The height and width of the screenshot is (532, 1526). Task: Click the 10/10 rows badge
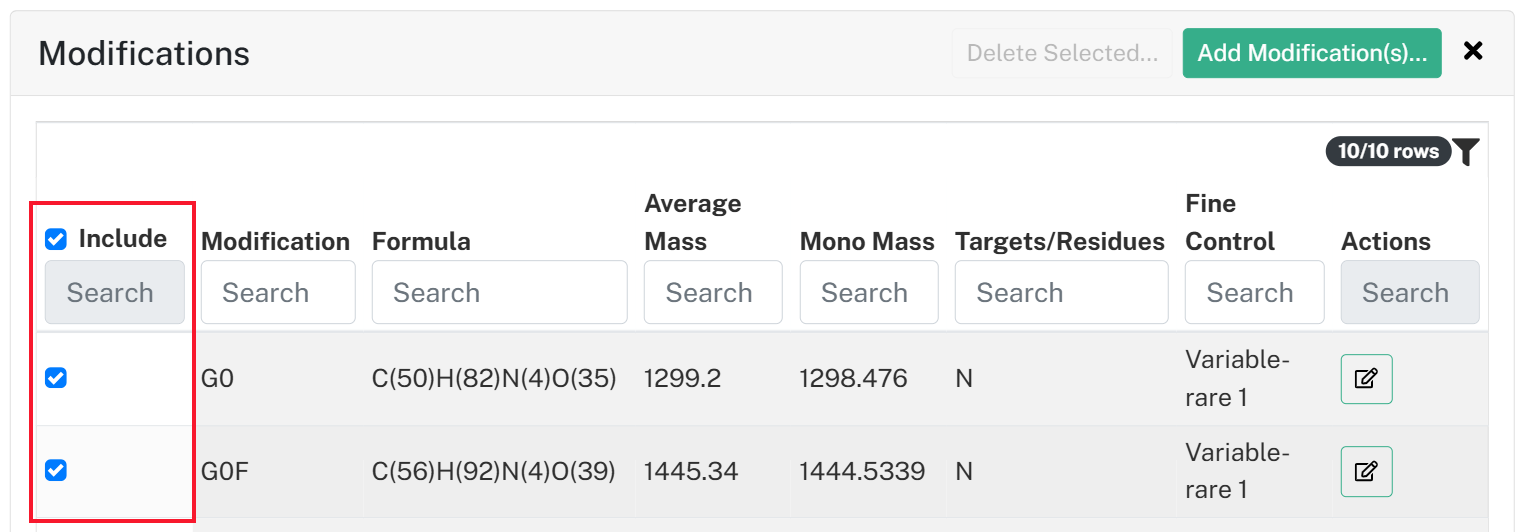coord(1388,151)
